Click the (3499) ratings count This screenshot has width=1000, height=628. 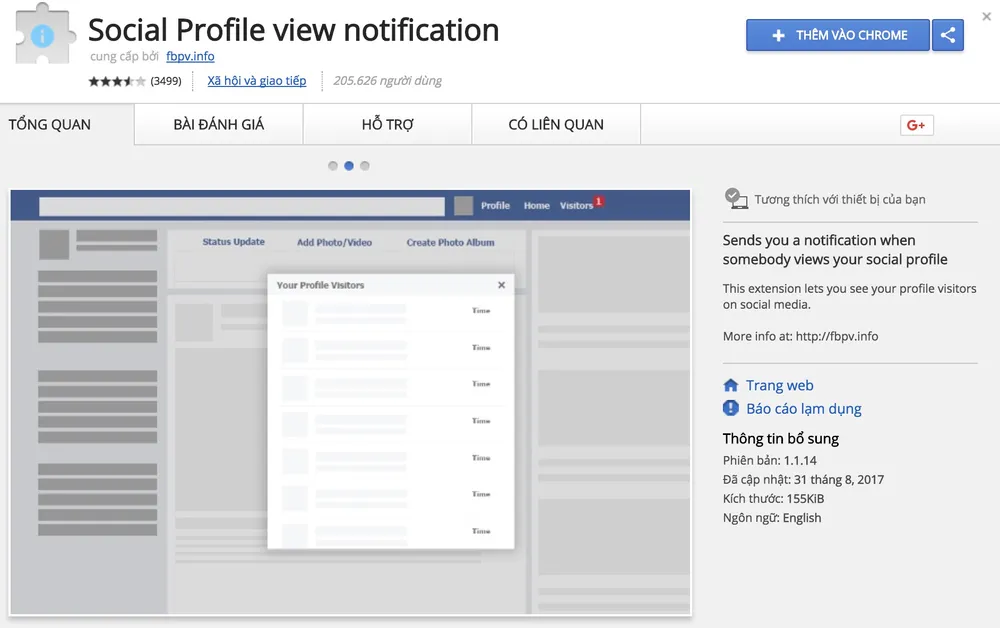click(x=166, y=81)
